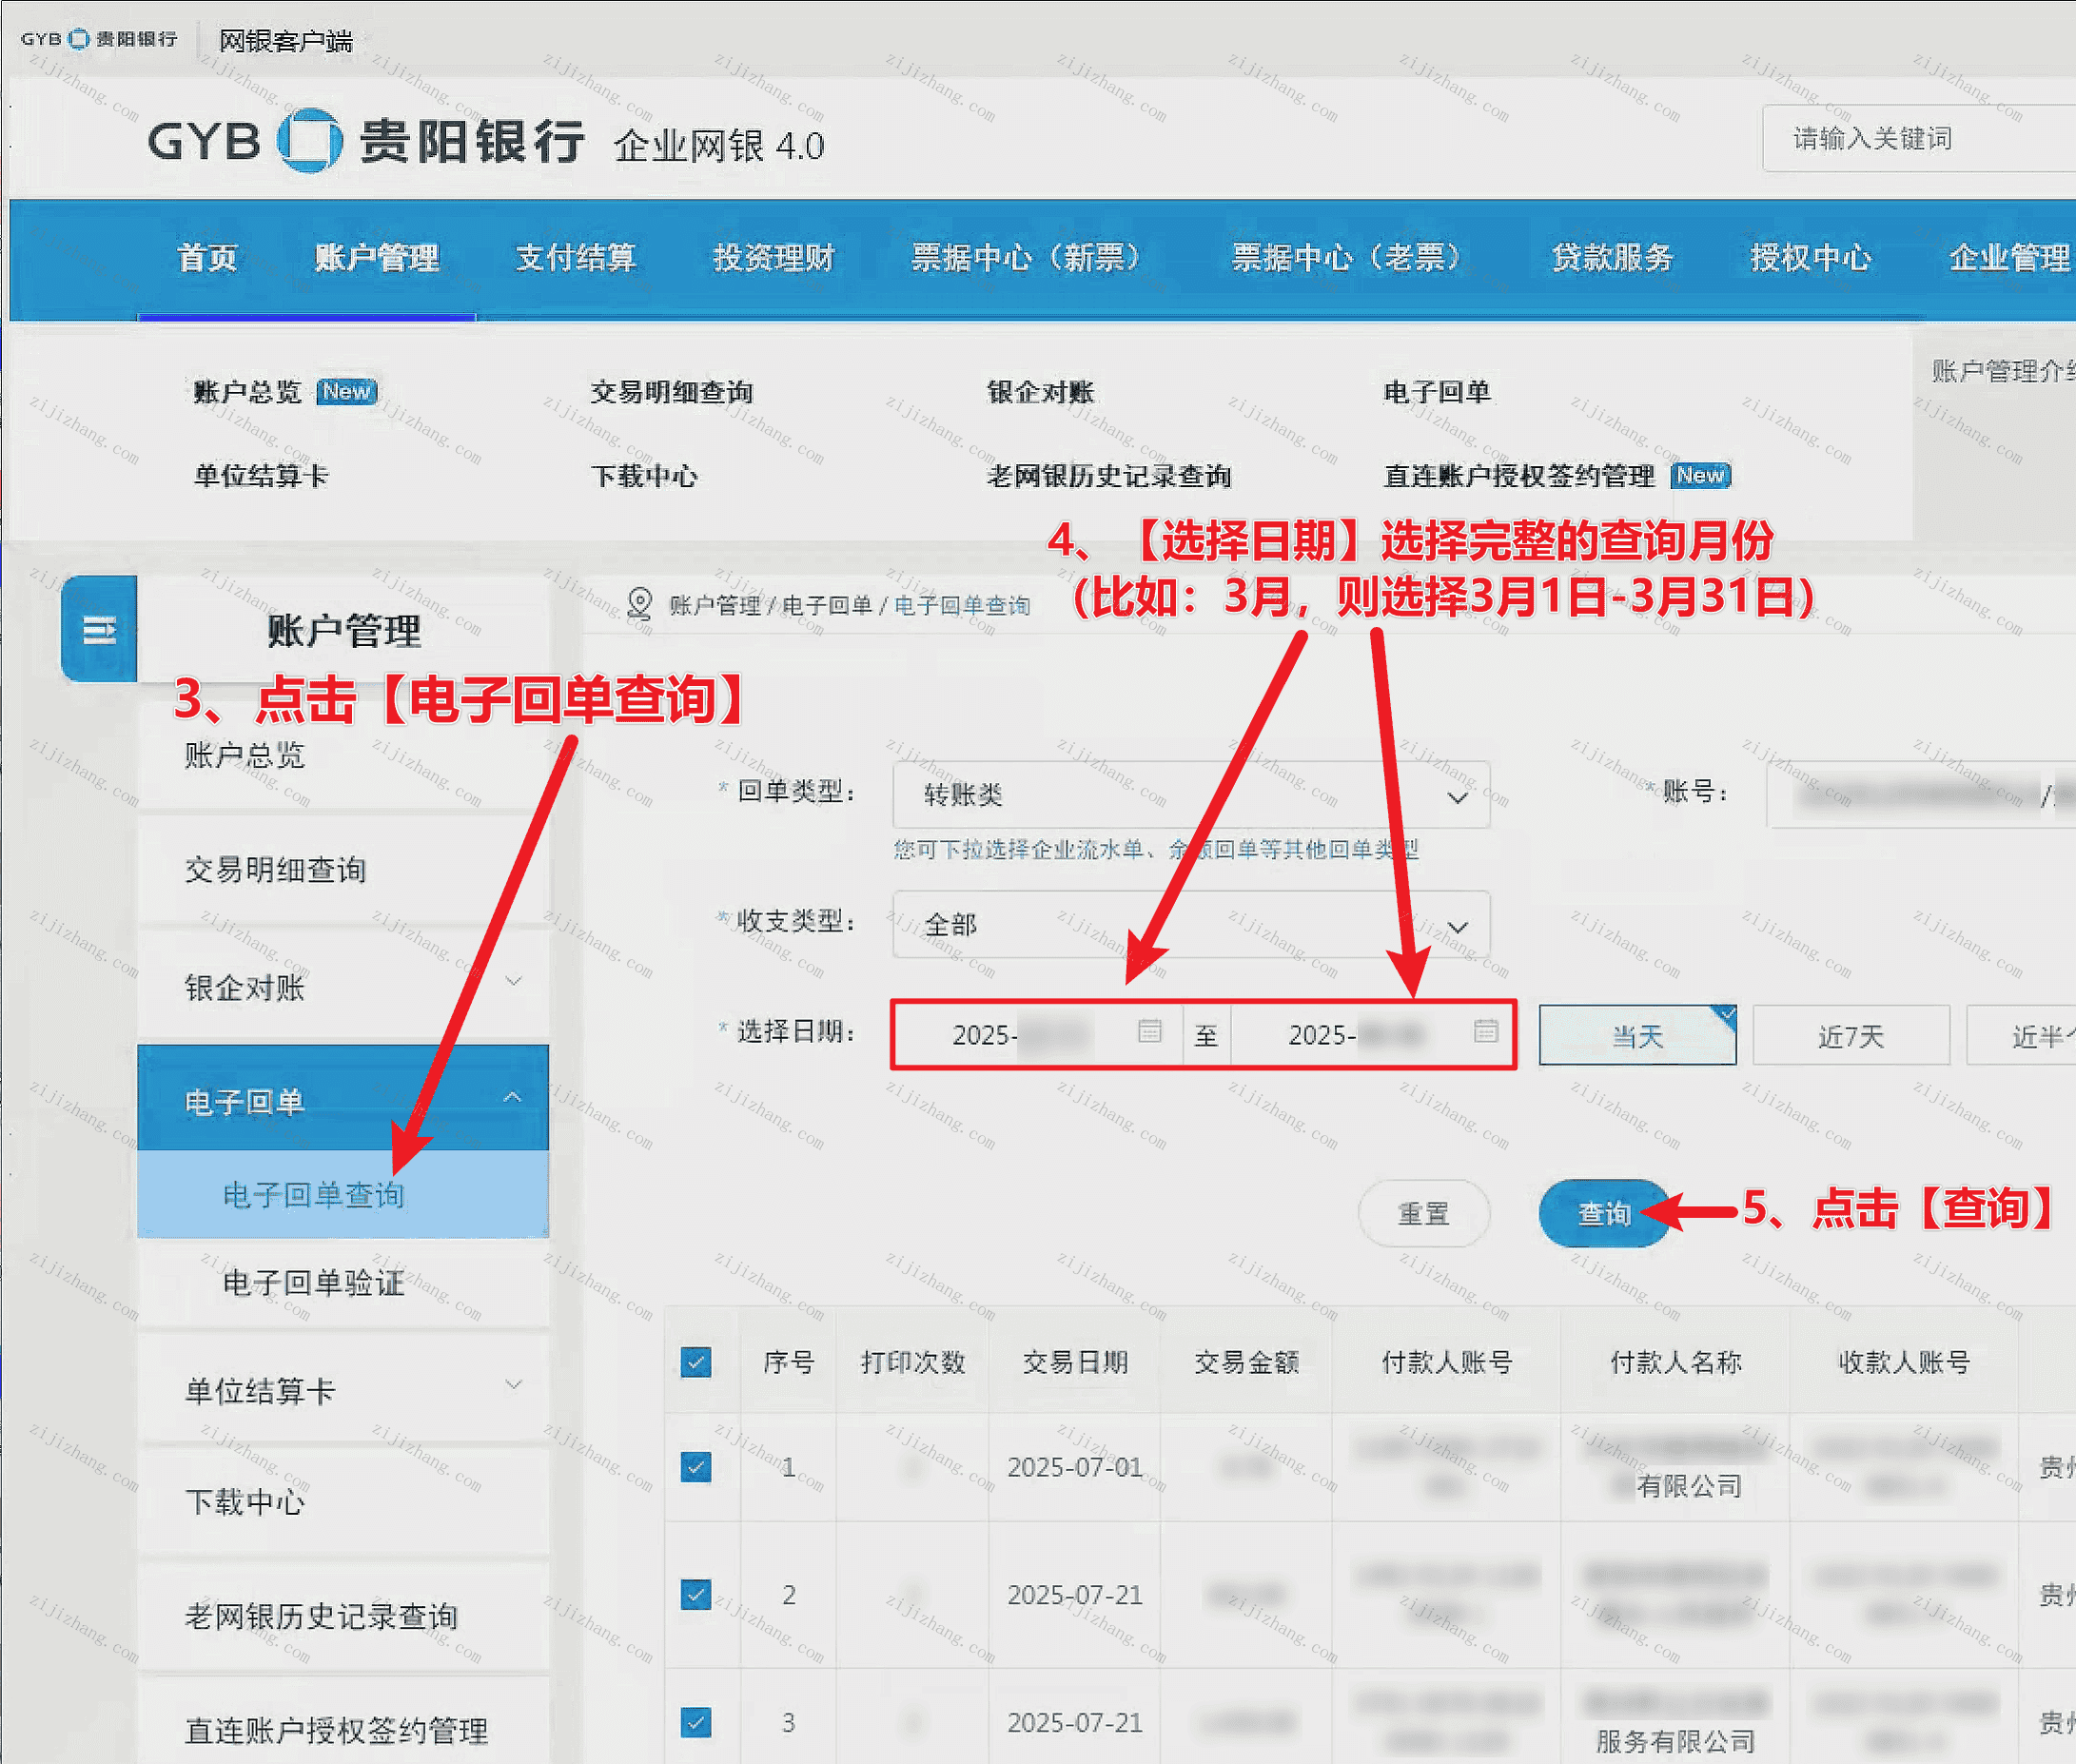Screen dimensions: 2076x1764
Task: Uncheck the row 2 checkbox
Action: point(696,1594)
